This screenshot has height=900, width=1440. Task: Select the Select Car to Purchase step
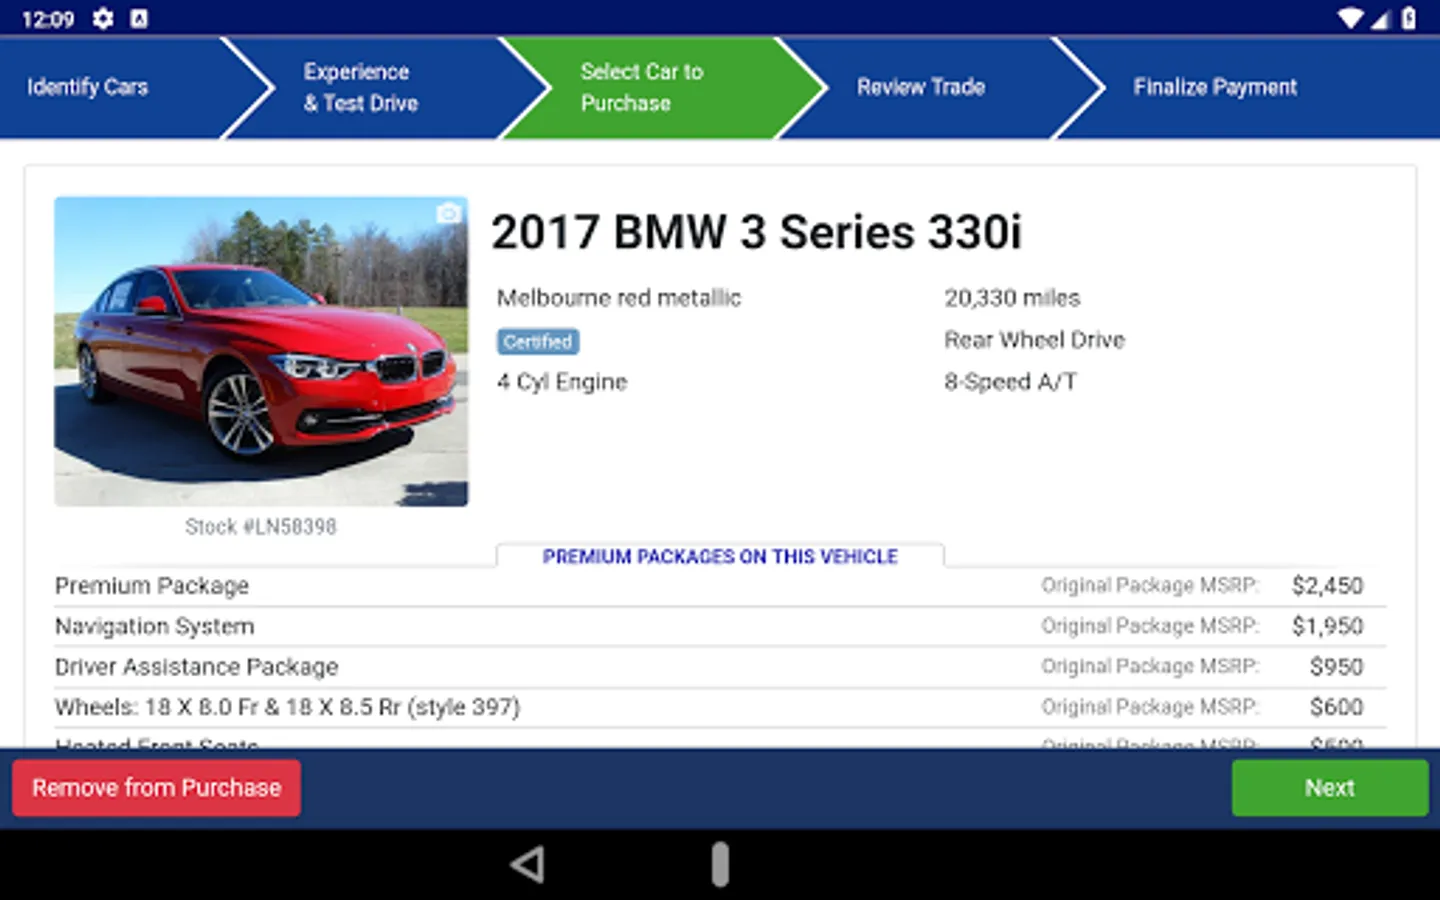pos(662,88)
